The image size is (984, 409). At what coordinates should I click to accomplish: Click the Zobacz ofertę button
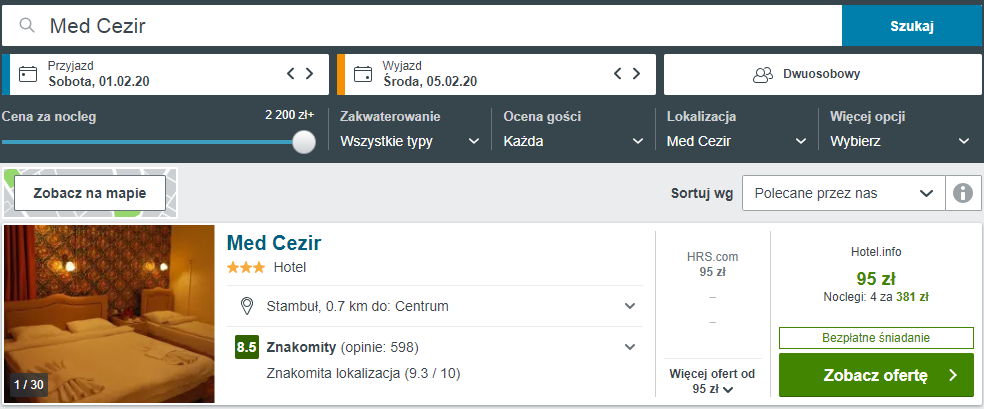876,376
